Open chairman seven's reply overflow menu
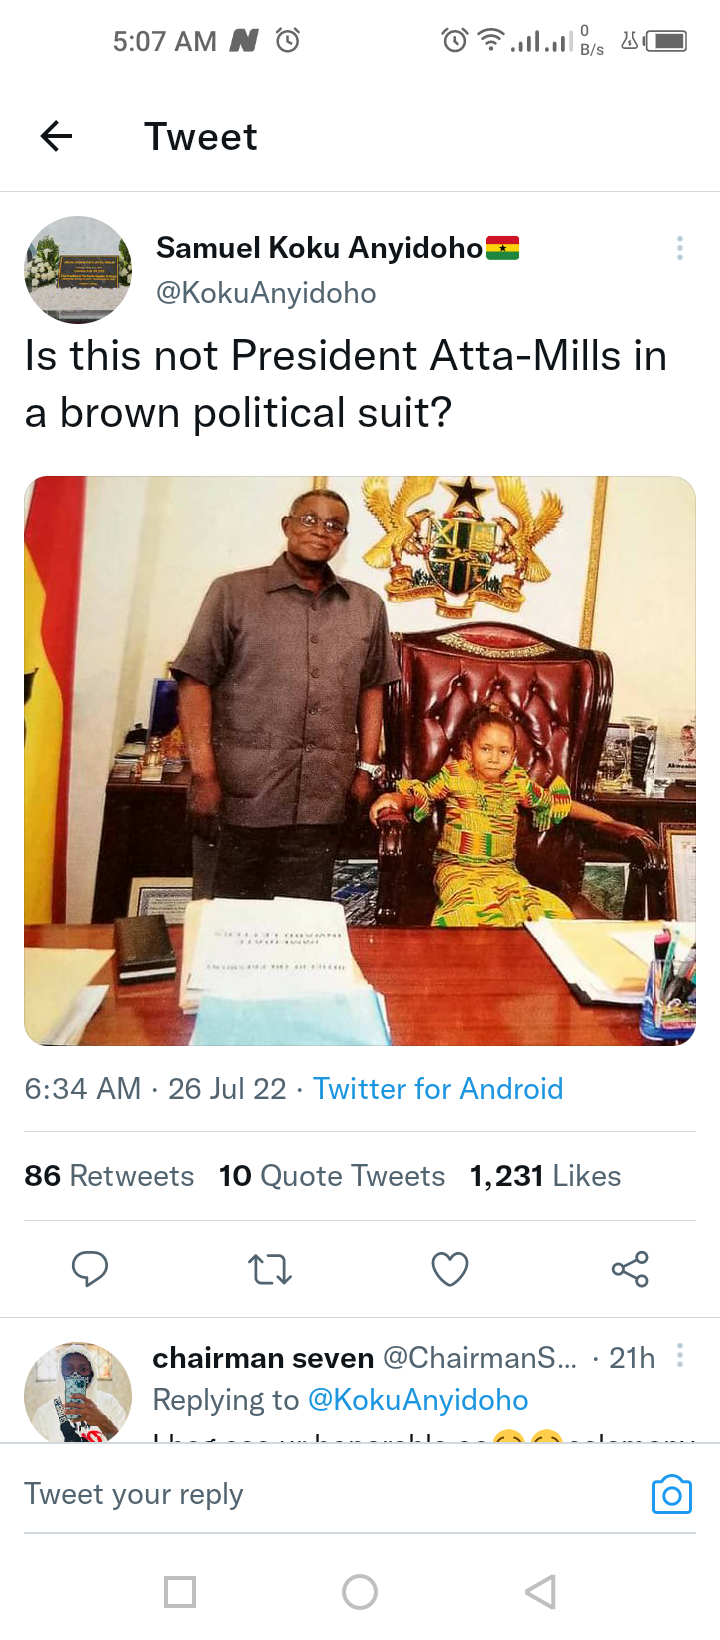This screenshot has width=720, height=1640. click(680, 1356)
